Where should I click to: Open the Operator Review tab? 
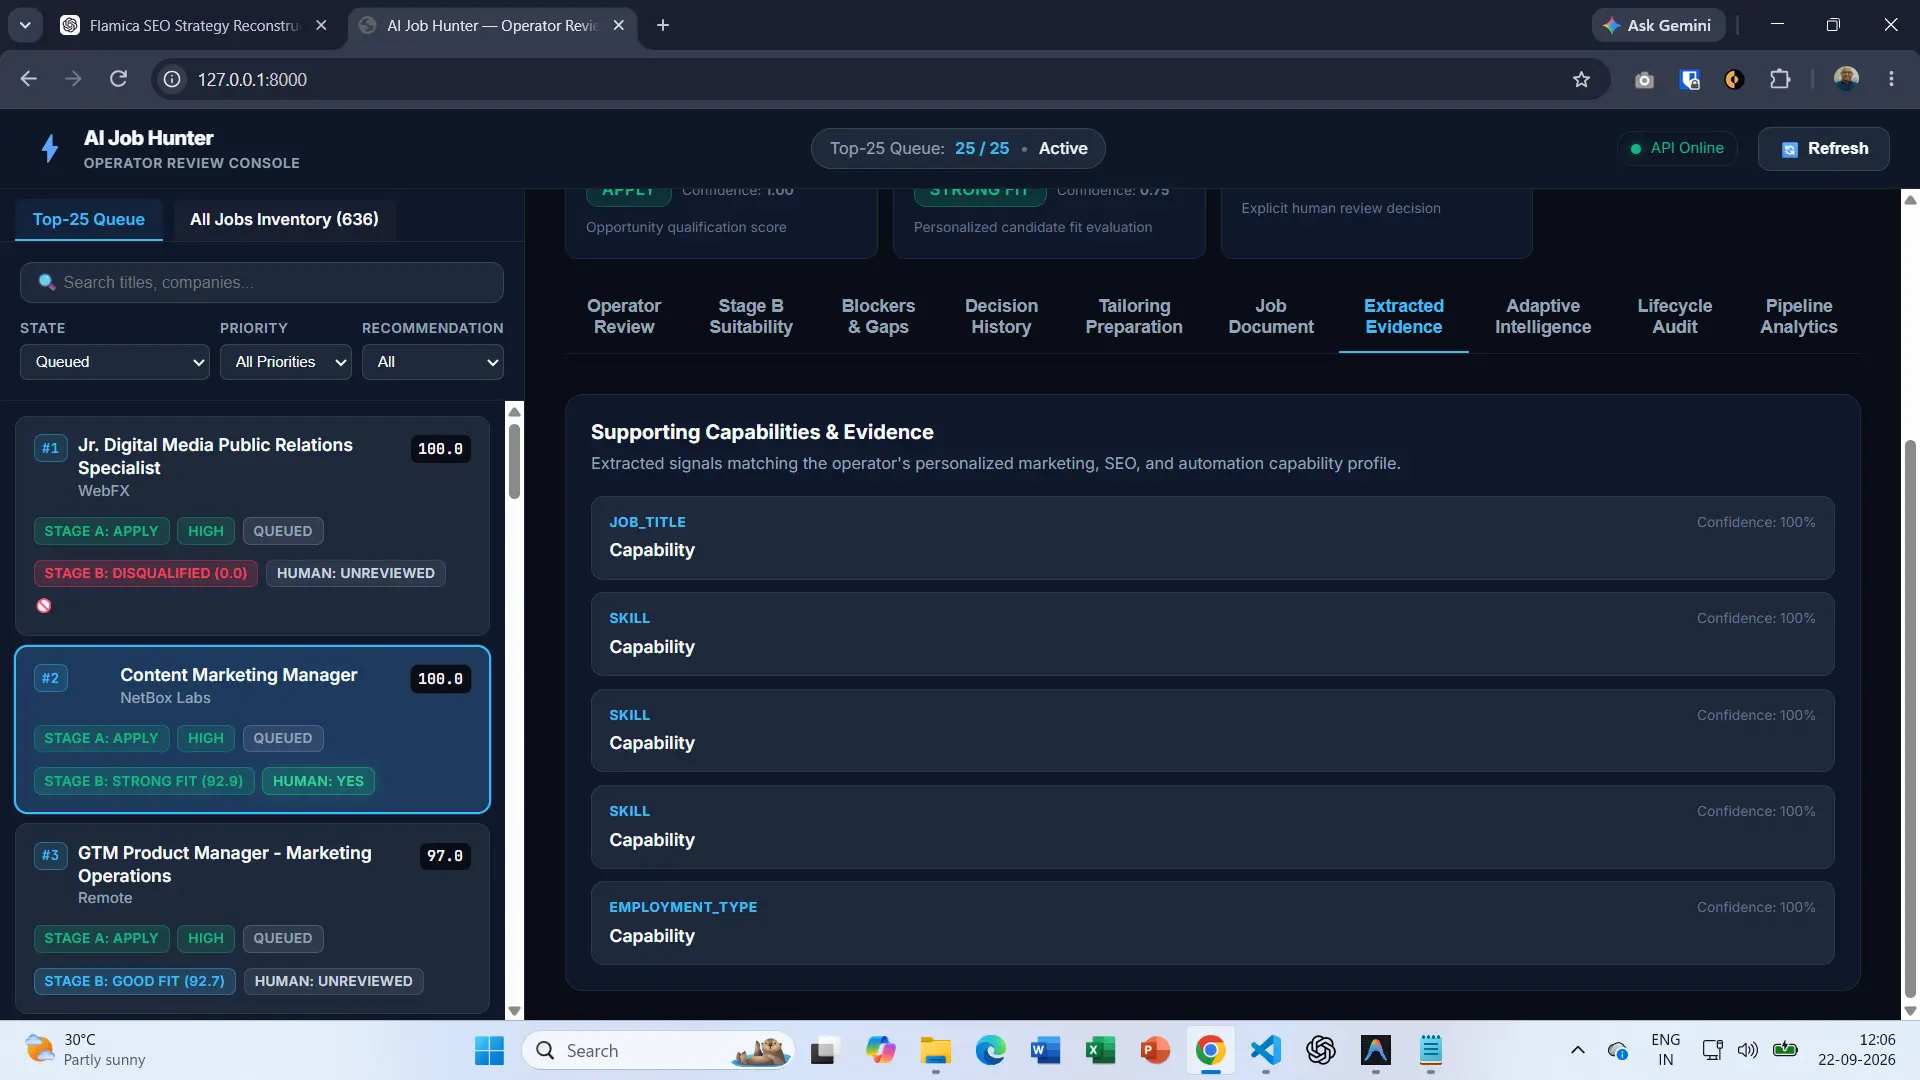(624, 316)
